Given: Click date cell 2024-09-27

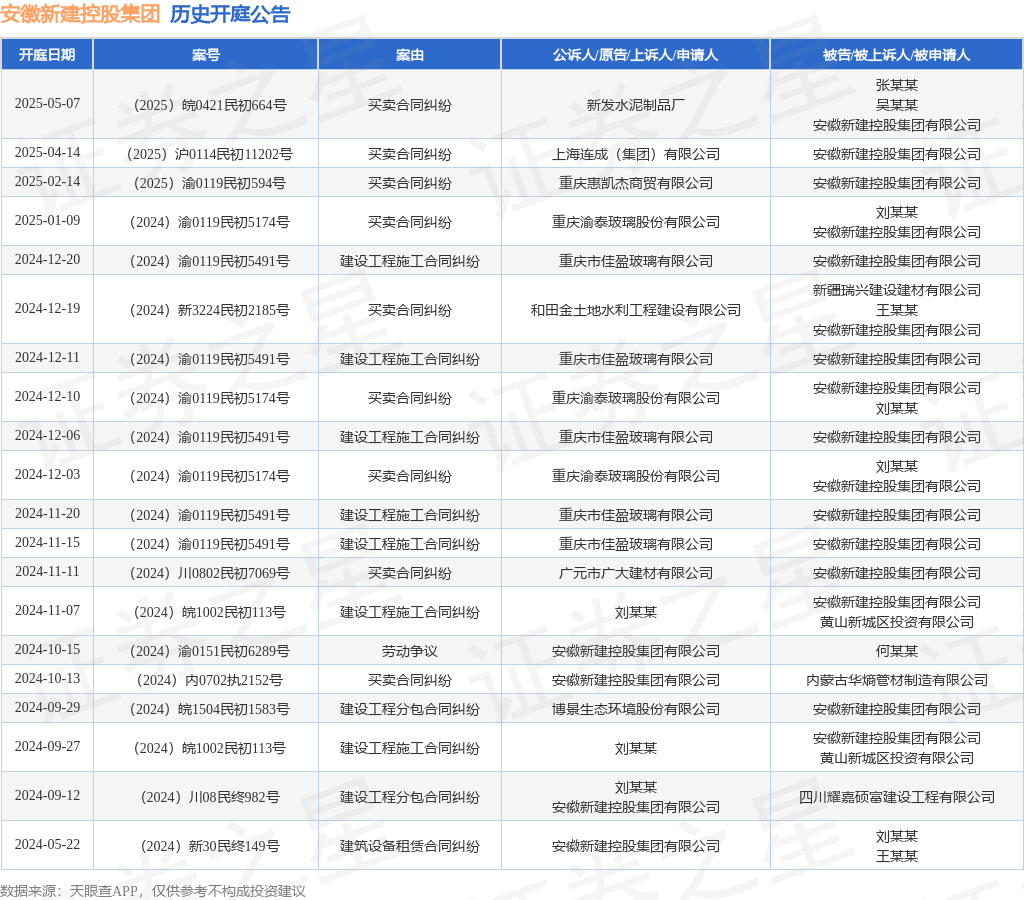Looking at the screenshot, I should [47, 747].
